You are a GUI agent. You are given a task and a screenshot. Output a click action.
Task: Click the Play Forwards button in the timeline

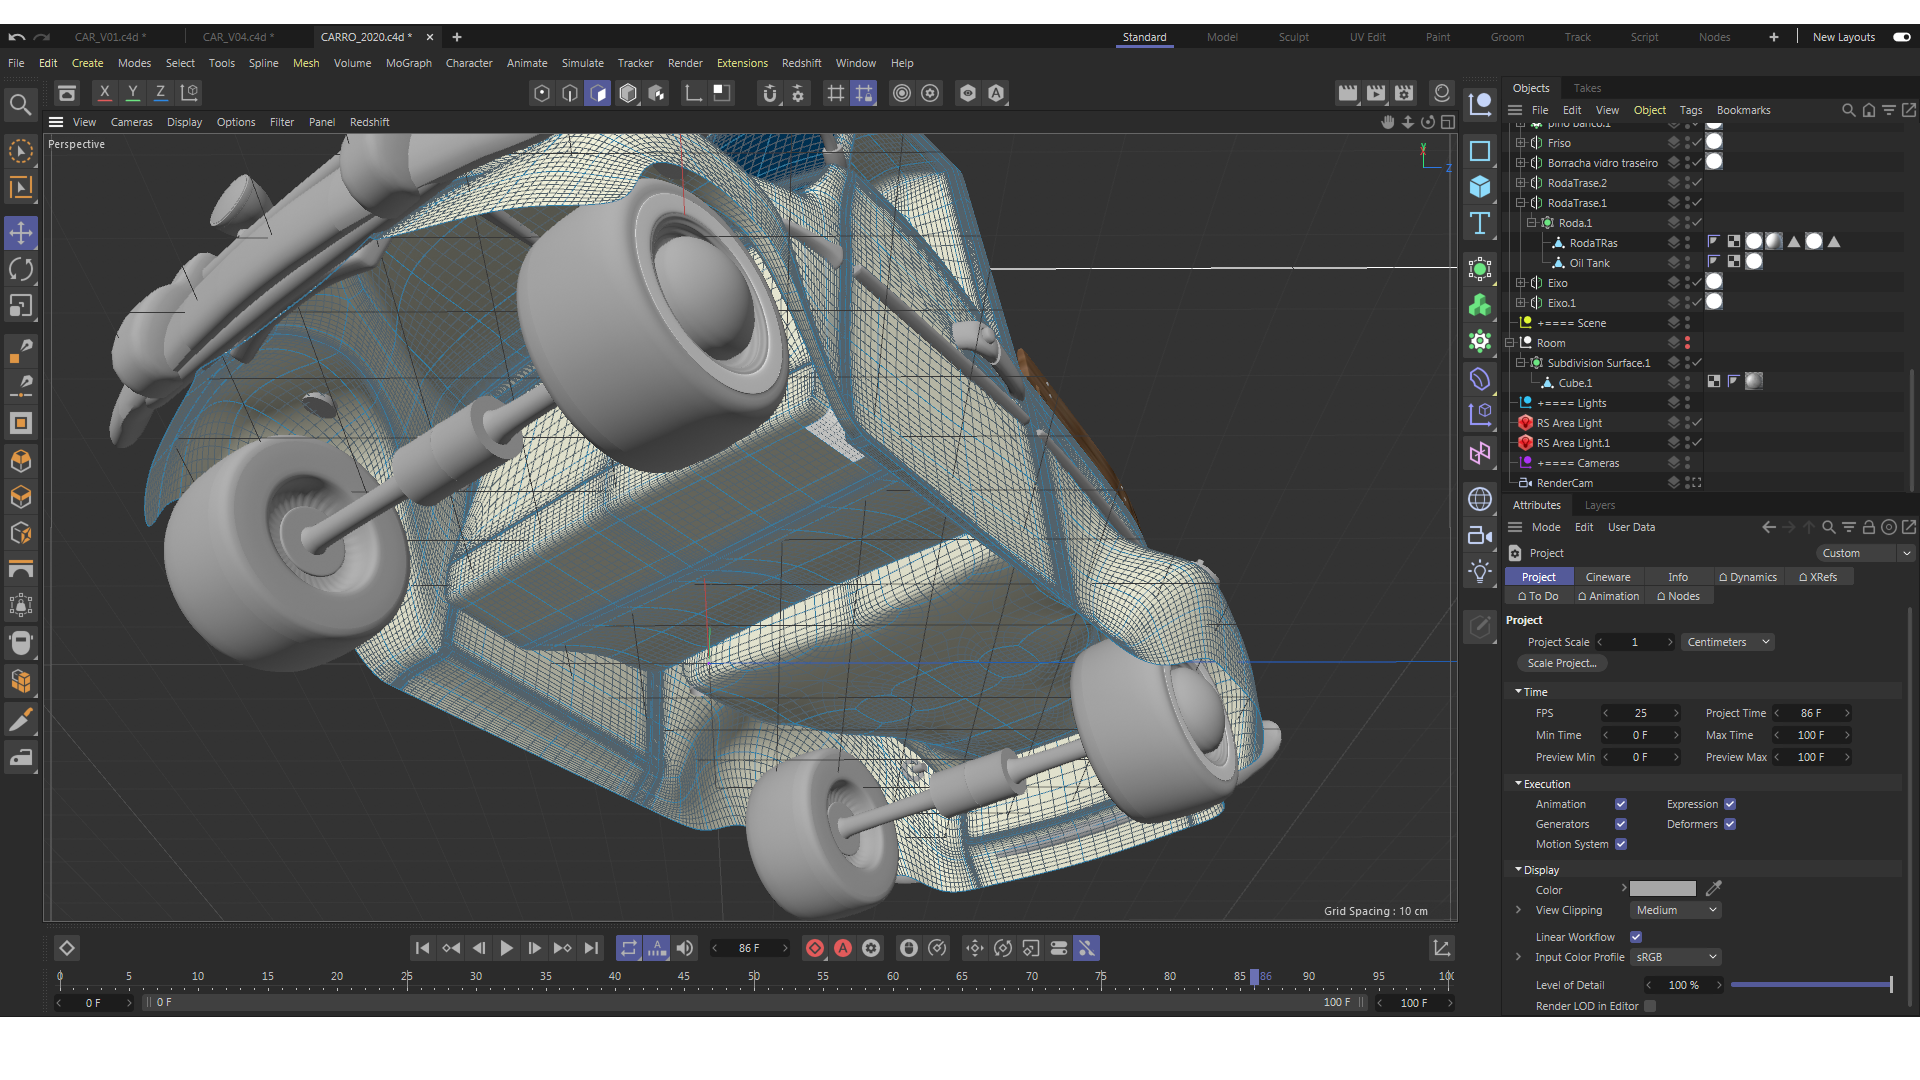(x=506, y=948)
